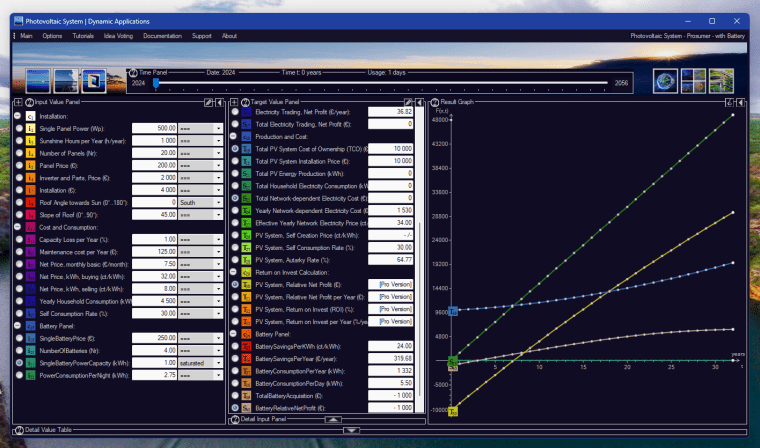This screenshot has width=760, height=448.
Task: Collapse the Result Graph with arrow icon
Action: (741, 102)
